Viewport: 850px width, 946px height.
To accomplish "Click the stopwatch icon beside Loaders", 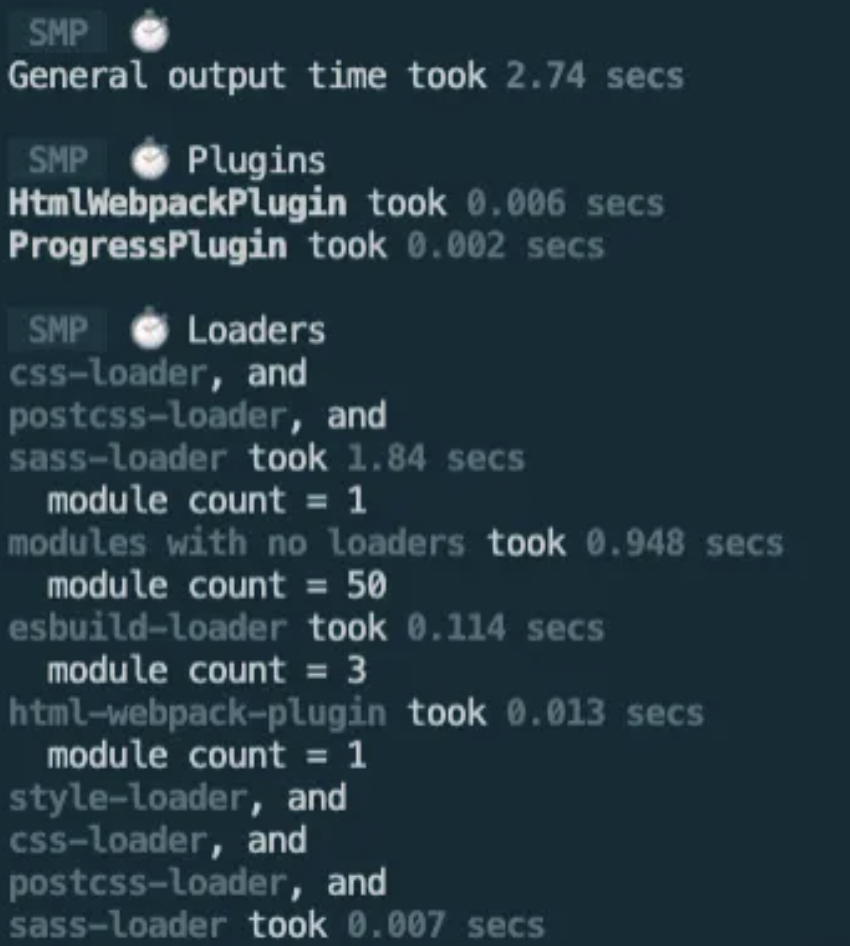I will 150,328.
